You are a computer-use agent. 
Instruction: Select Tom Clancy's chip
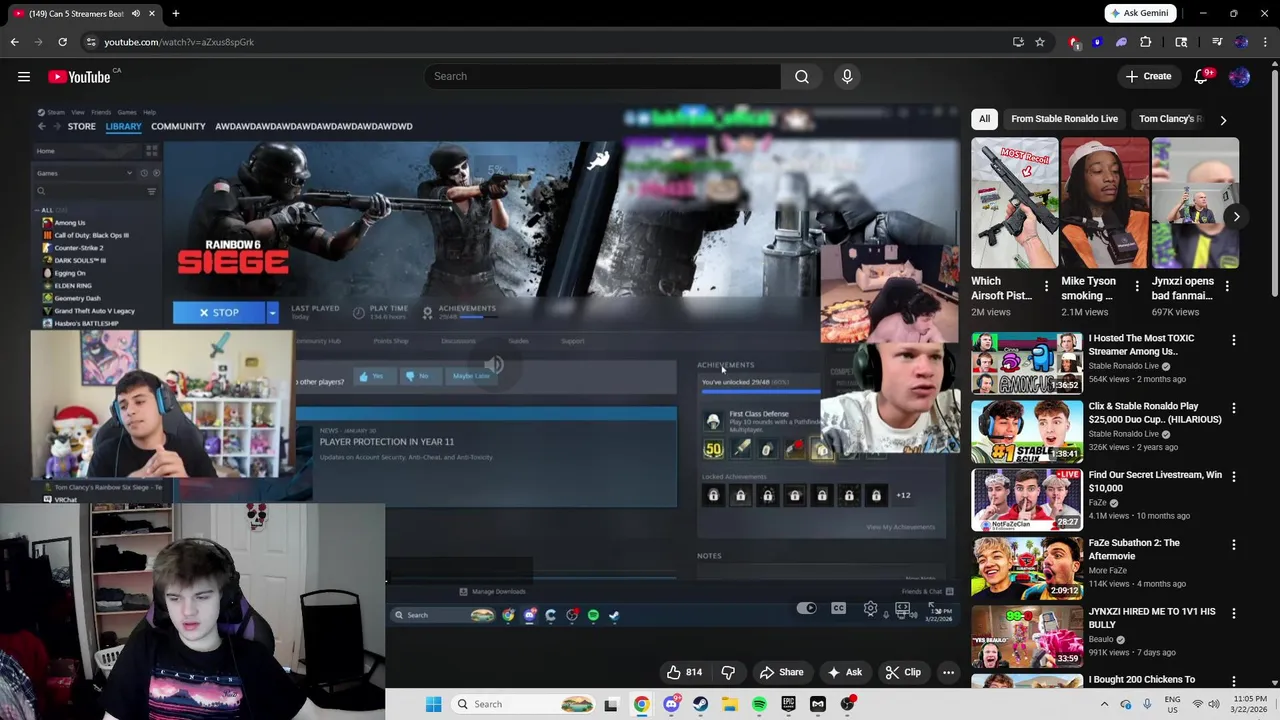pyautogui.click(x=1170, y=119)
